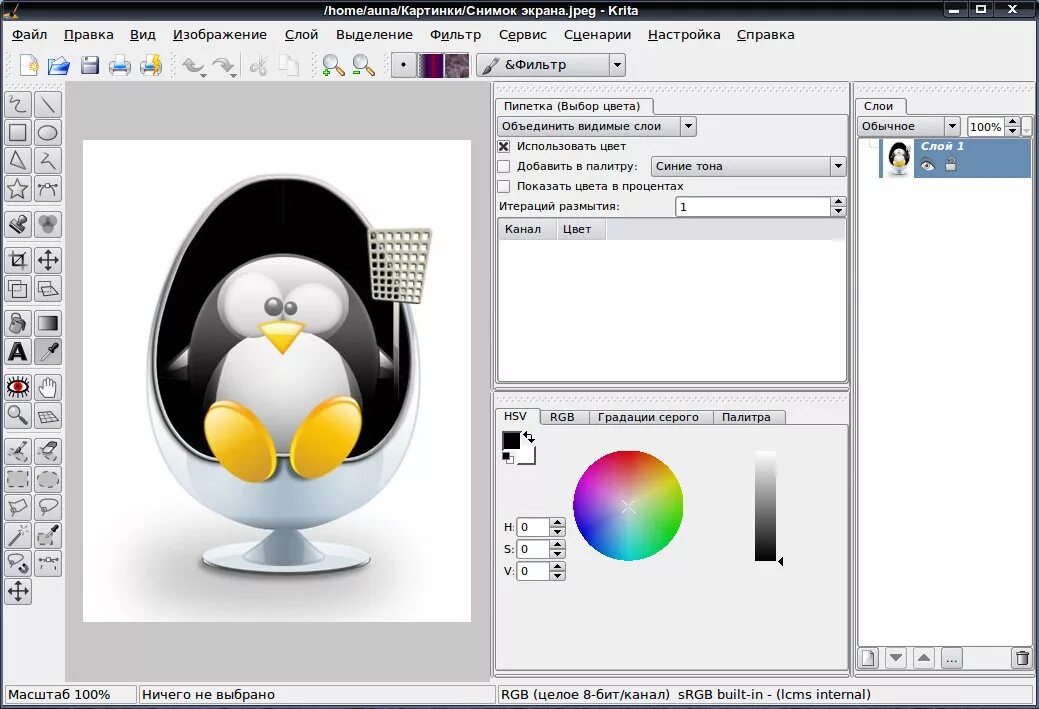The height and width of the screenshot is (709, 1039).
Task: Add a new layer with page button
Action: [869, 658]
